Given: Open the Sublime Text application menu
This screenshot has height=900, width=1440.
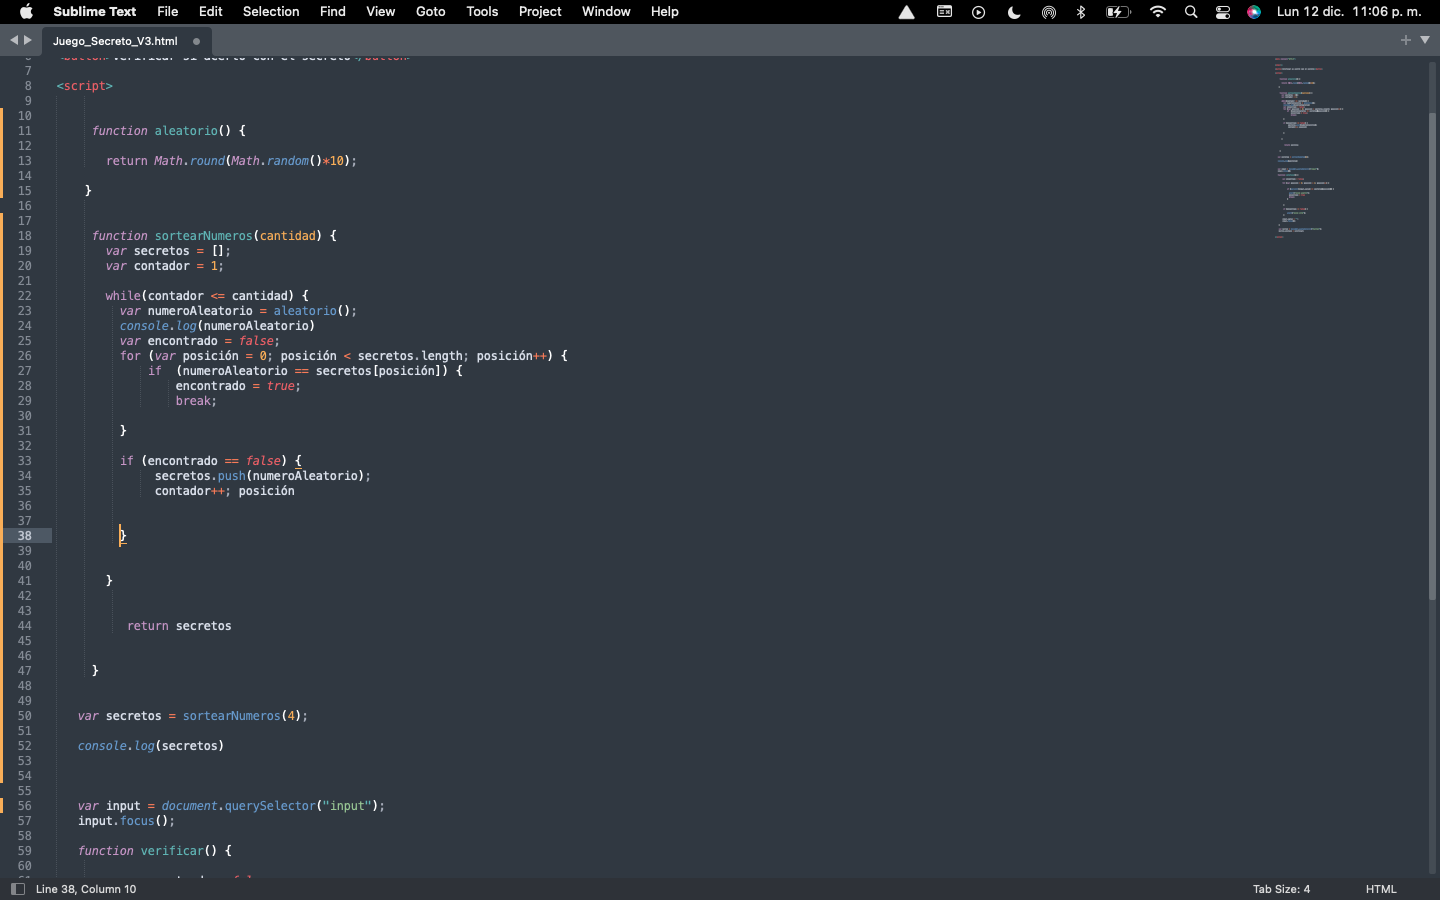Looking at the screenshot, I should click(95, 12).
